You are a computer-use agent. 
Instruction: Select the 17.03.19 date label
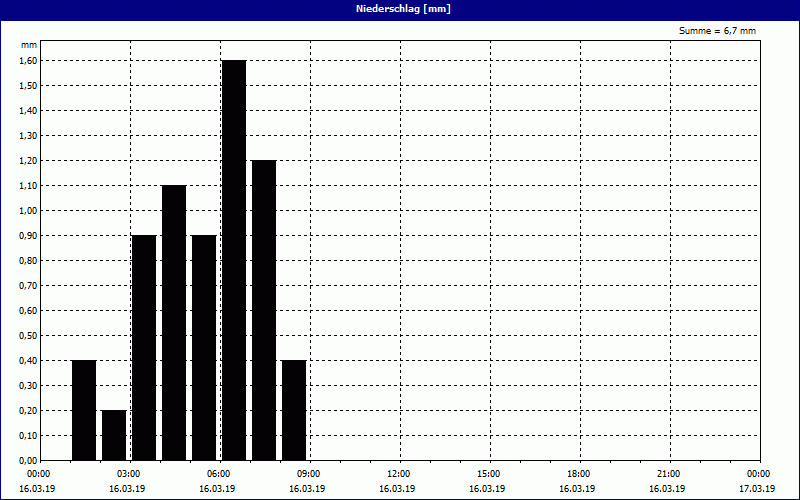[757, 489]
